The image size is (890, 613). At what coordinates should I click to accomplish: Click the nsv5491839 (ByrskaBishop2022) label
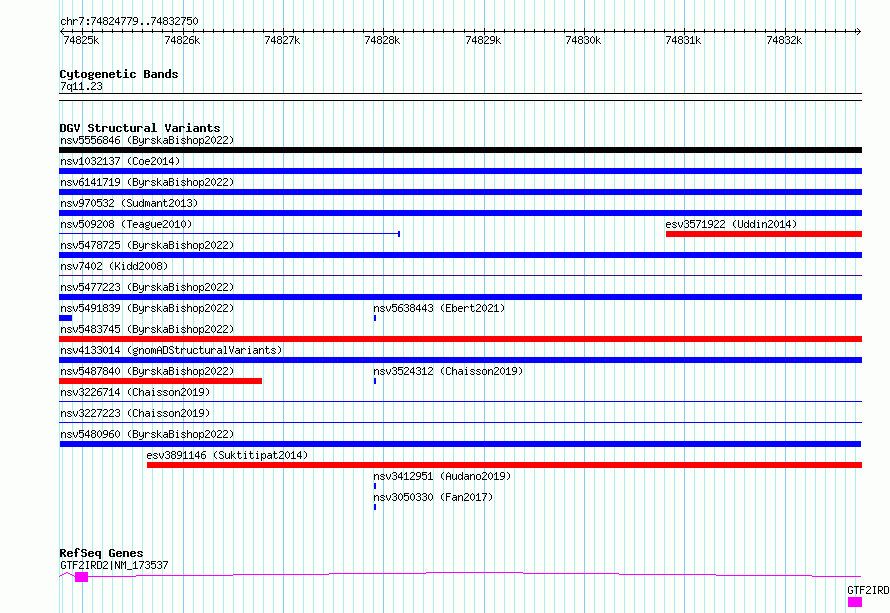coord(147,308)
